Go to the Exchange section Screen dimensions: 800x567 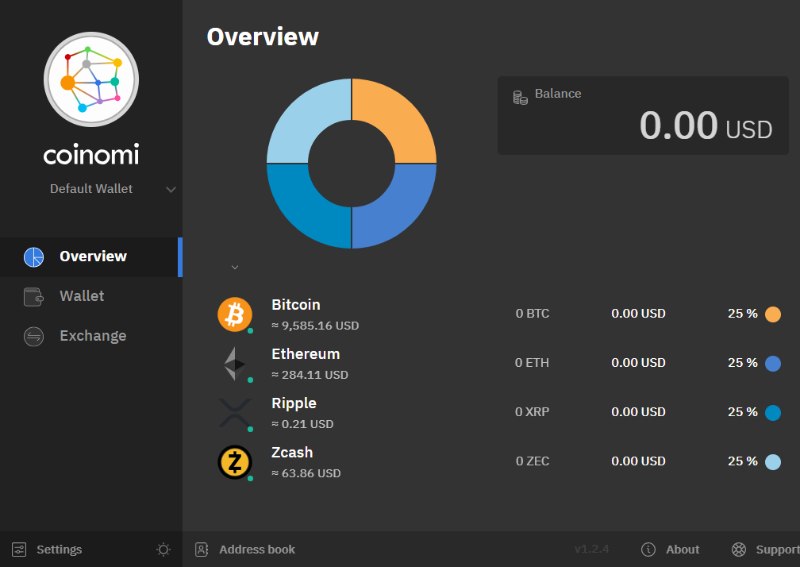coord(93,336)
